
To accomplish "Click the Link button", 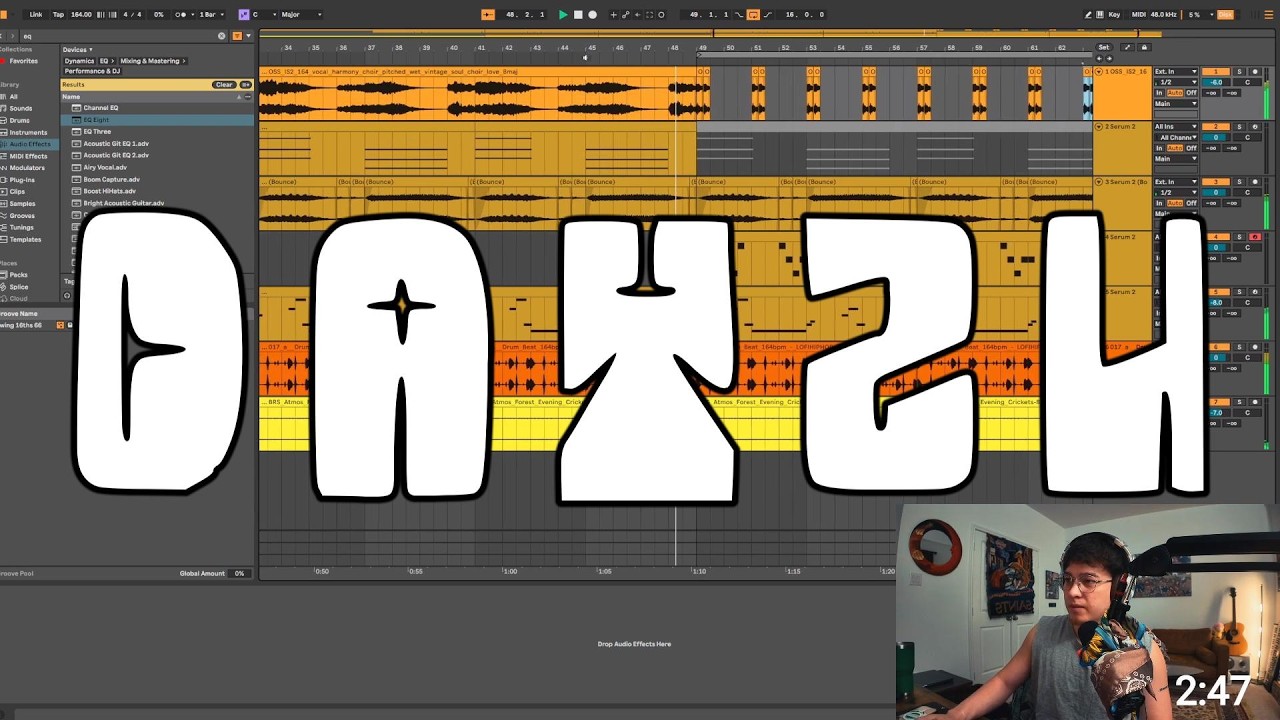I will [x=36, y=15].
